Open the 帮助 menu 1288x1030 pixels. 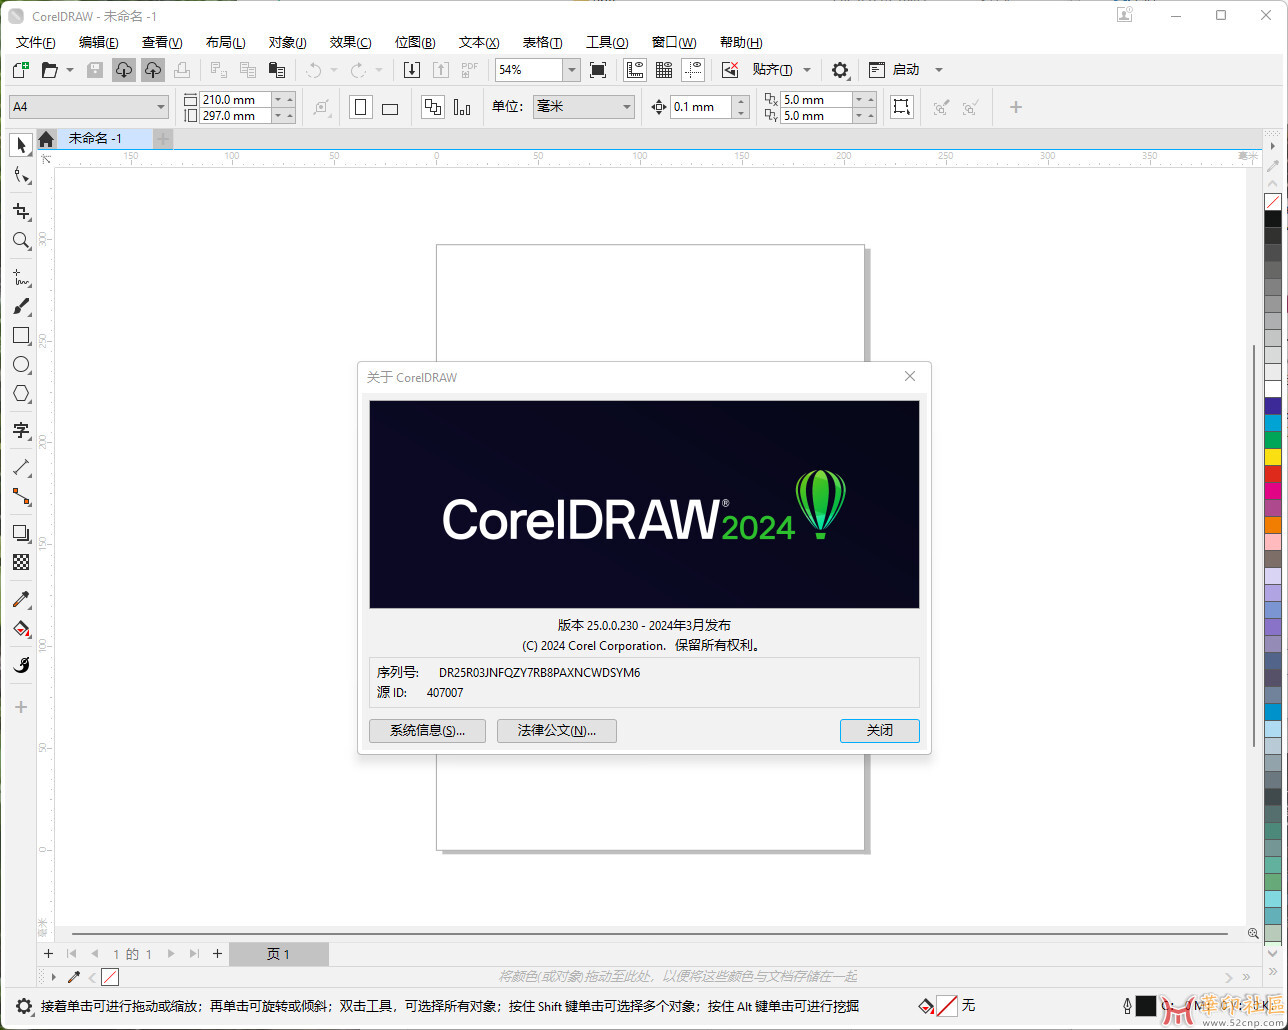[741, 42]
